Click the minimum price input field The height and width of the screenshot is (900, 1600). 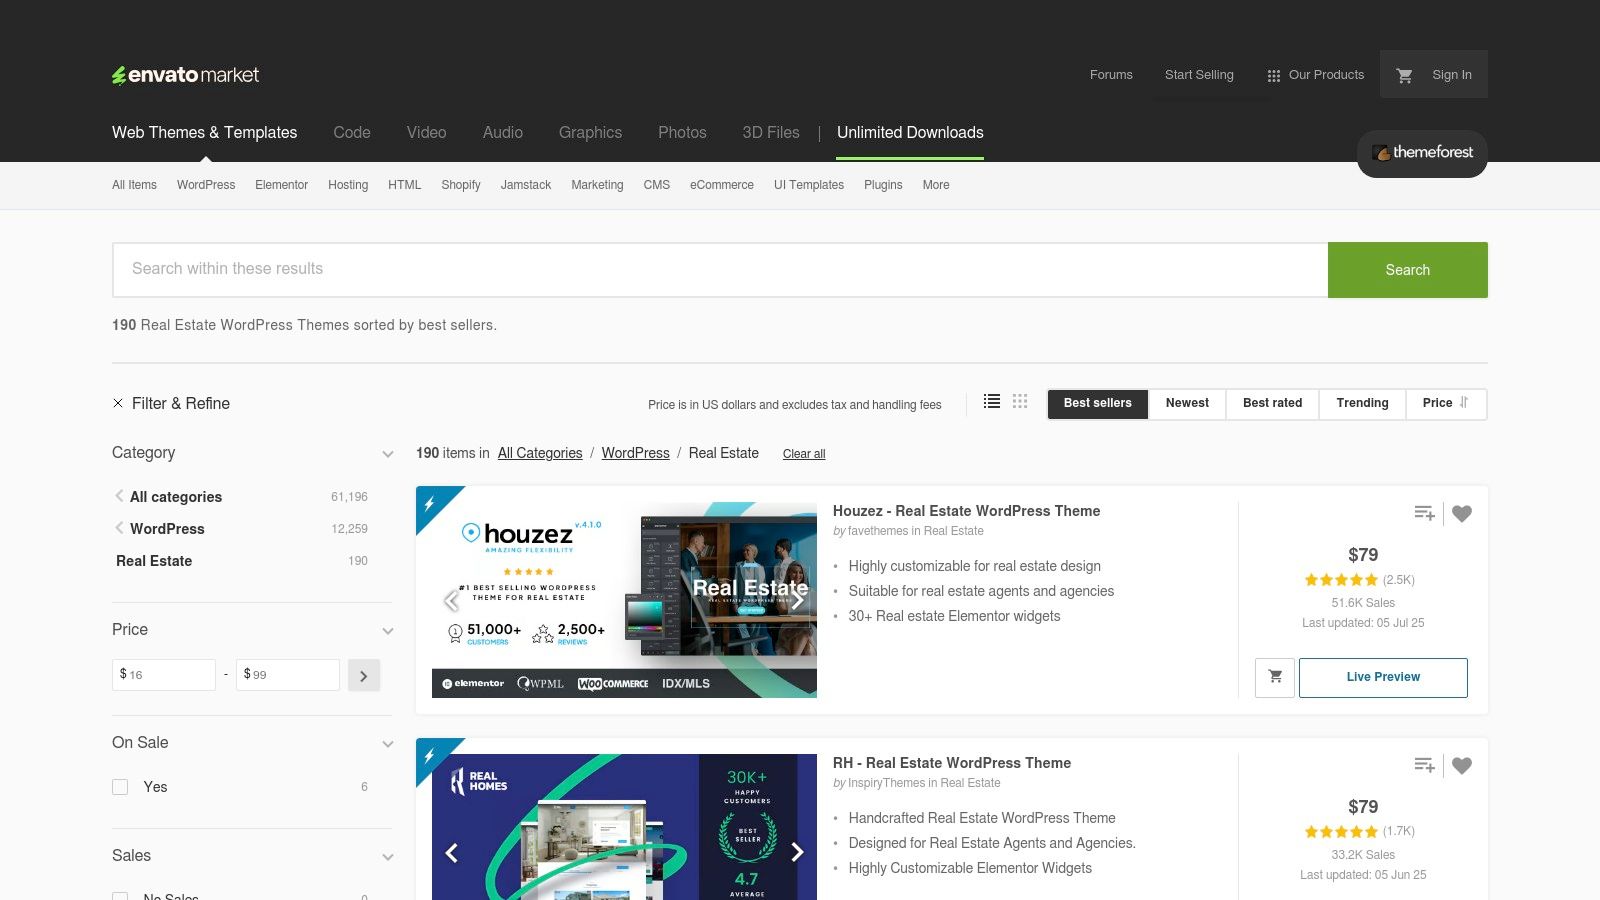(x=164, y=675)
